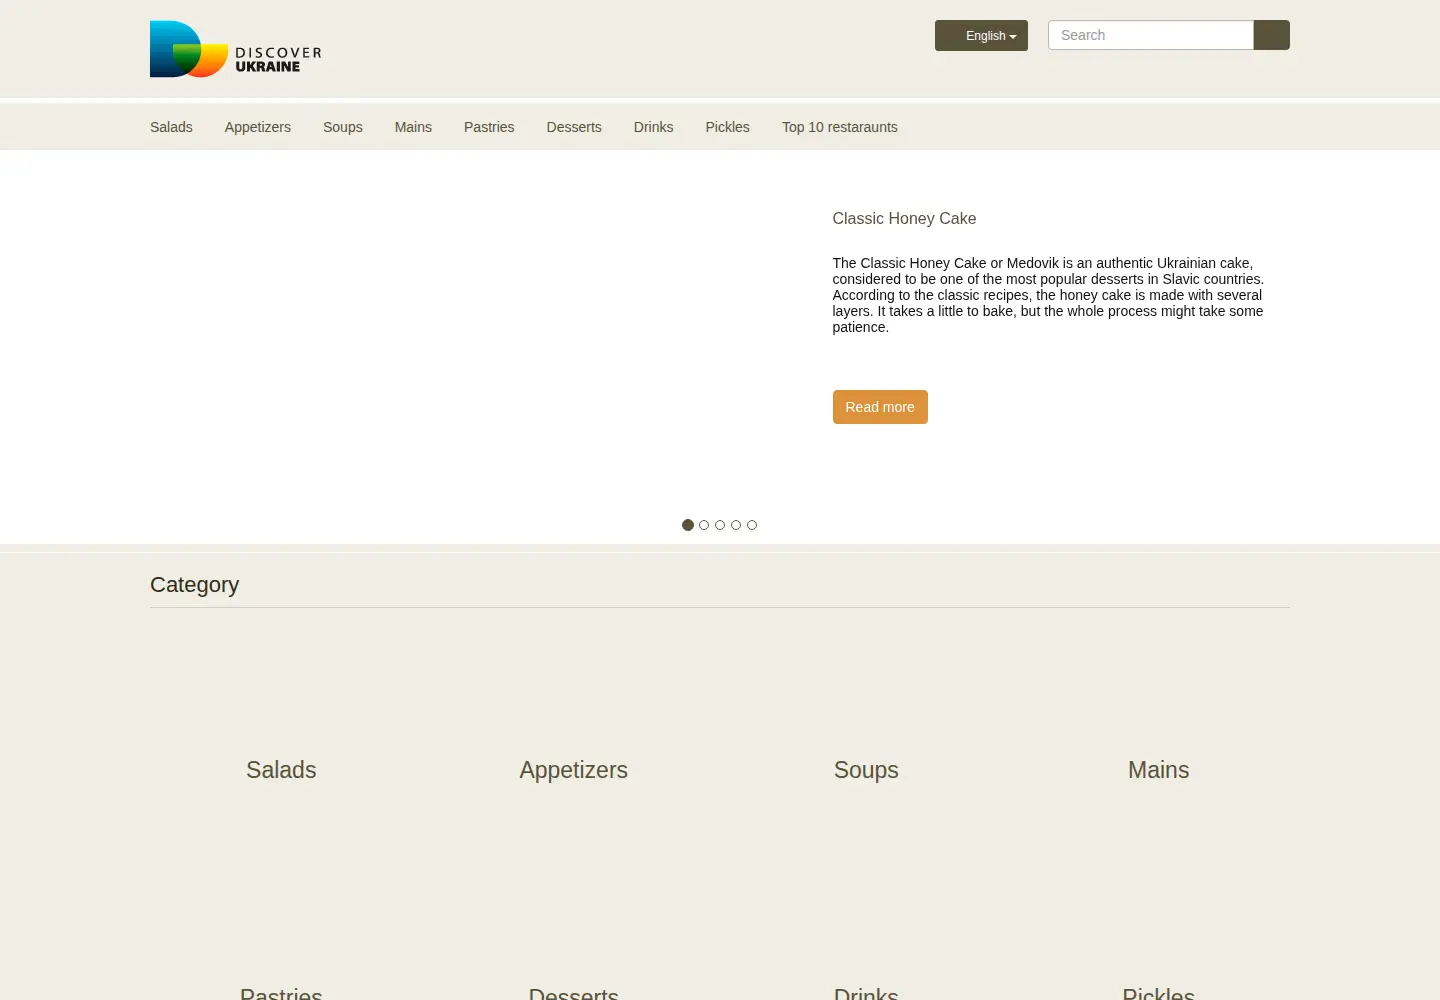Viewport: 1440px width, 1000px height.
Task: Click the Discover Ukraine logo
Action: (x=236, y=49)
